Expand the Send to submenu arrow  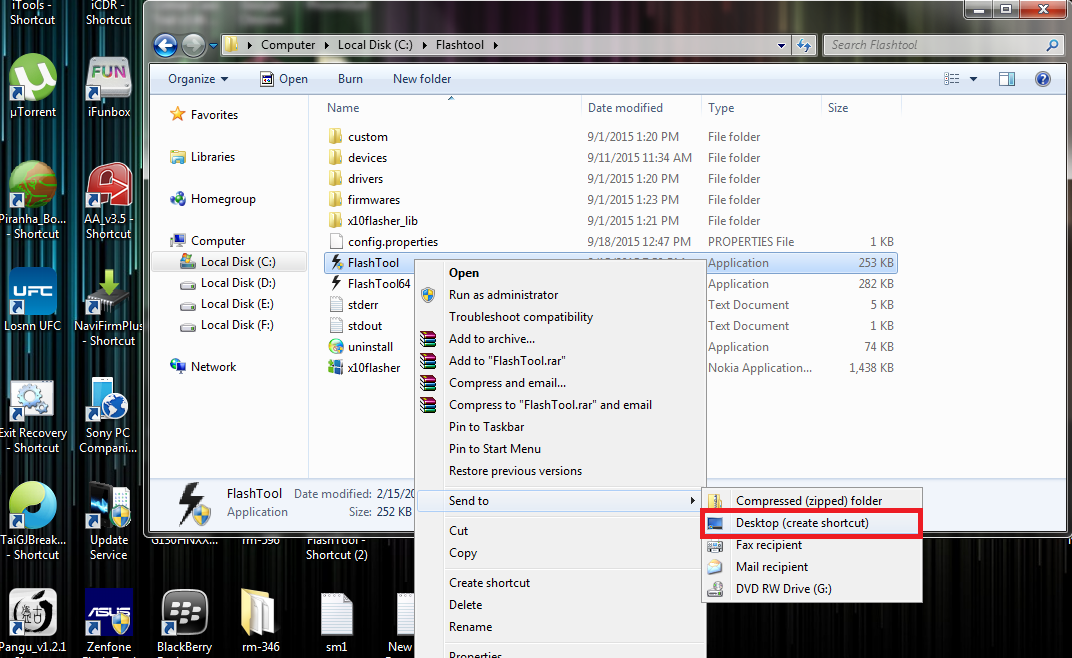pyautogui.click(x=693, y=501)
